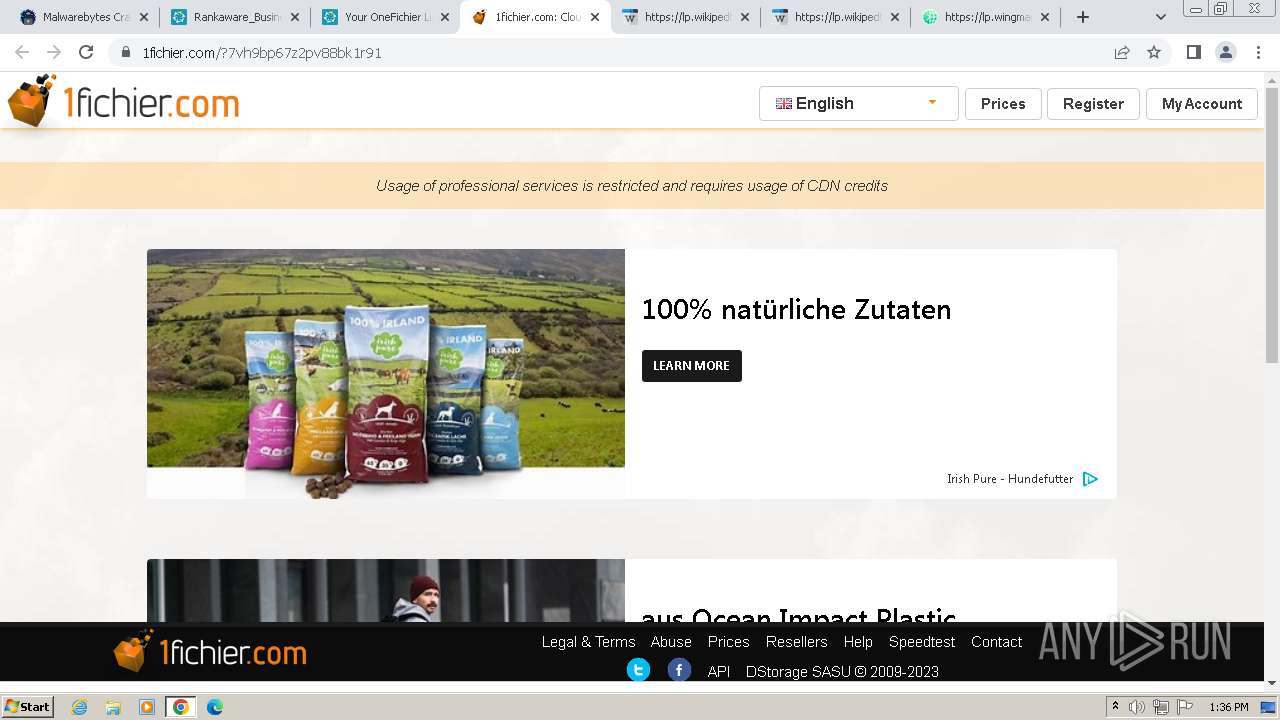1280x720 pixels.
Task: Click the Chrome taskbar icon
Action: pyautogui.click(x=181, y=707)
